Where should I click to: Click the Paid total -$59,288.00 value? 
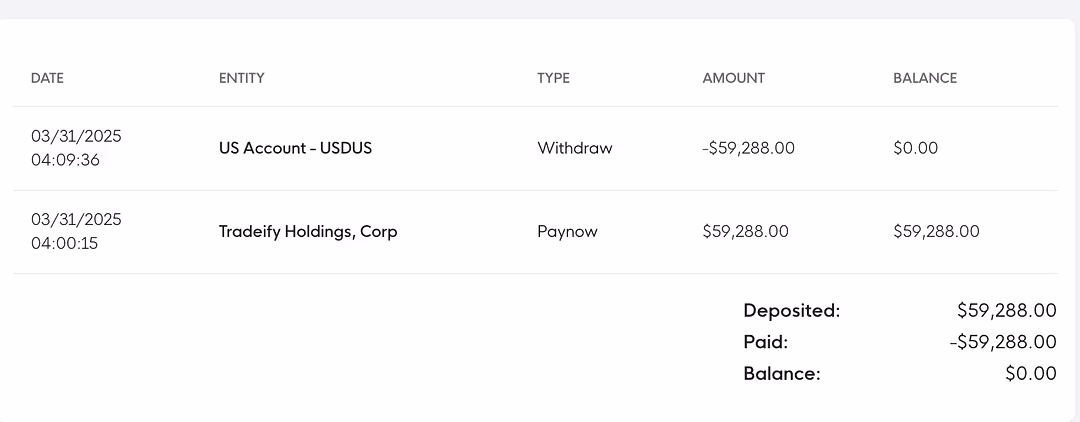click(x=1003, y=342)
